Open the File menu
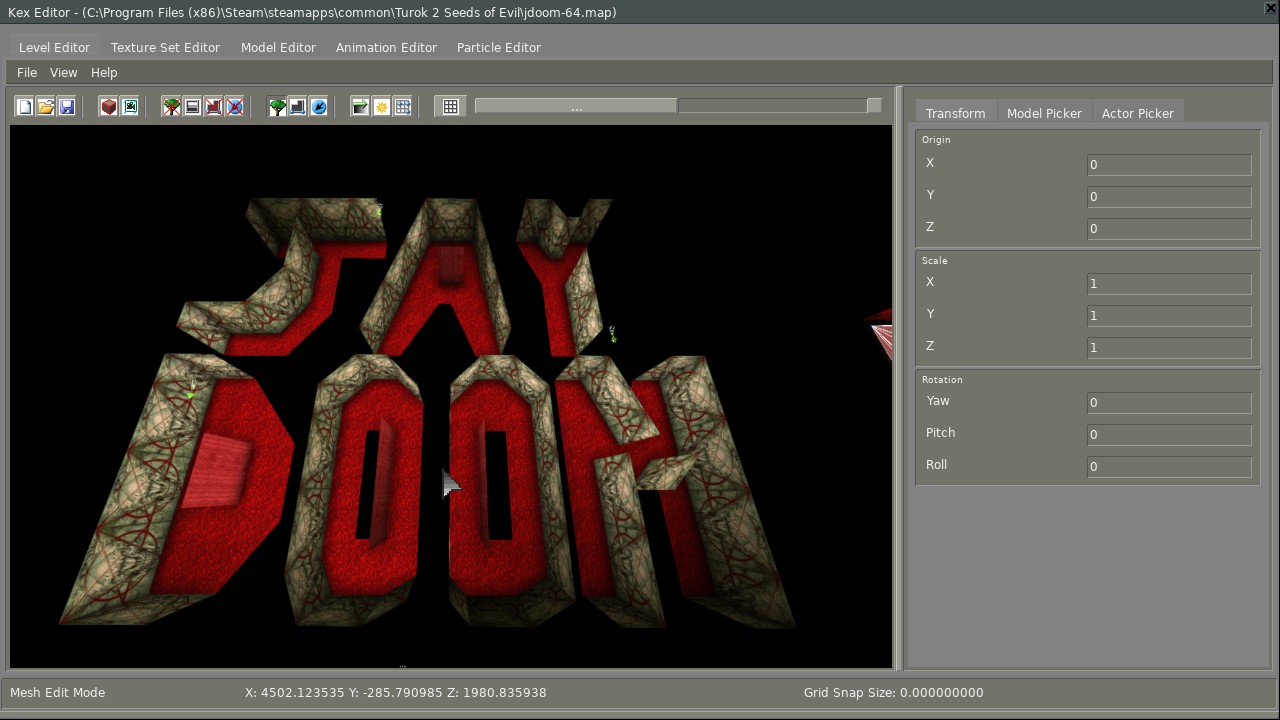Viewport: 1280px width, 720px height. coord(27,73)
